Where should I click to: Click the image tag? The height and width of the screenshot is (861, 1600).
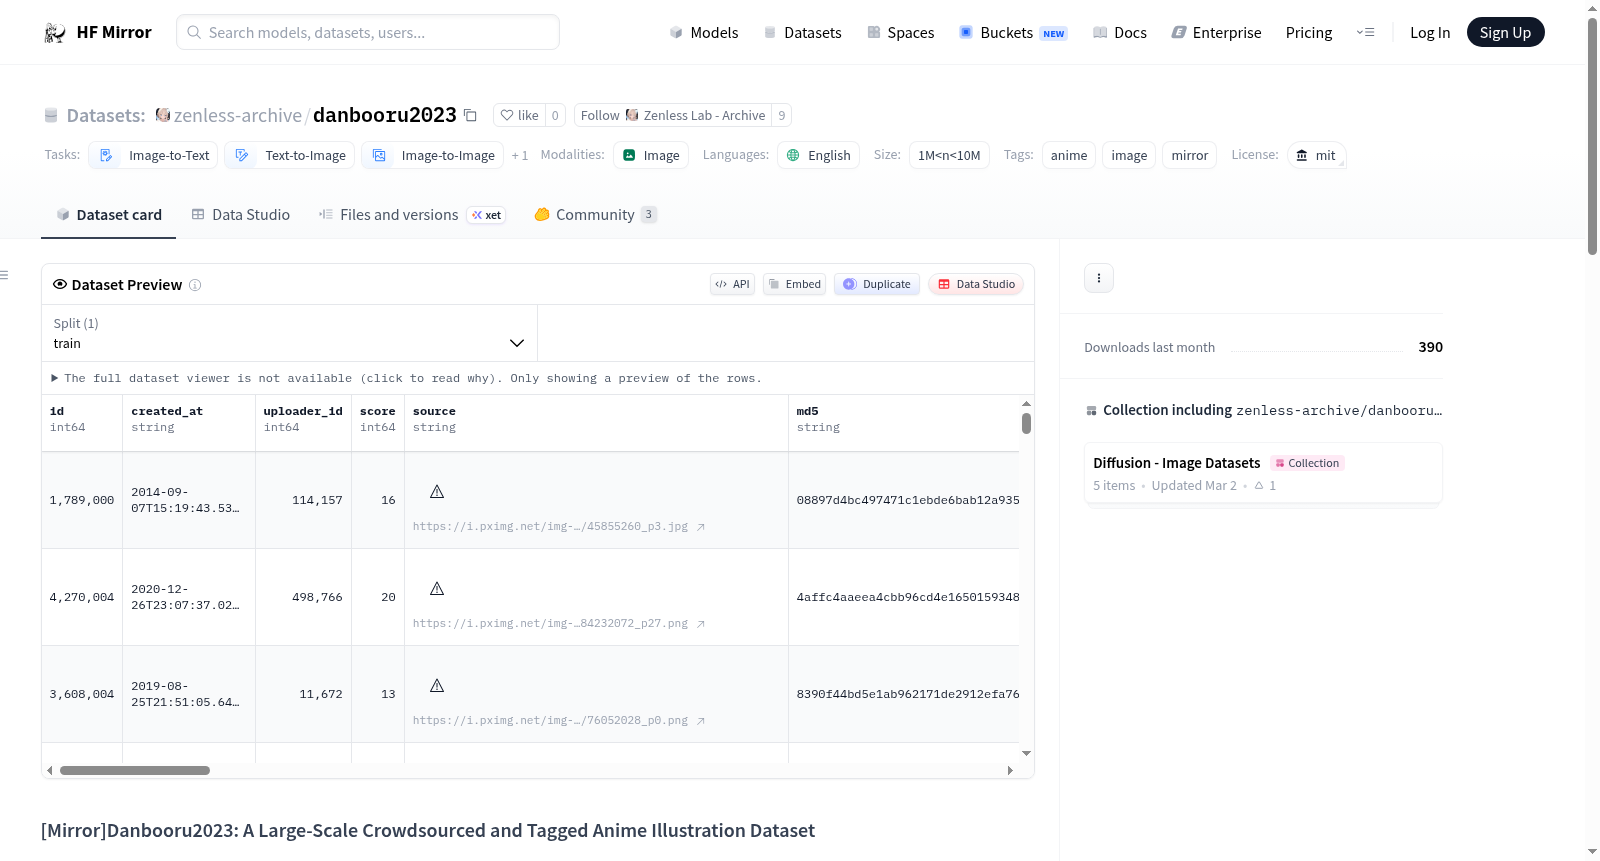1129,155
